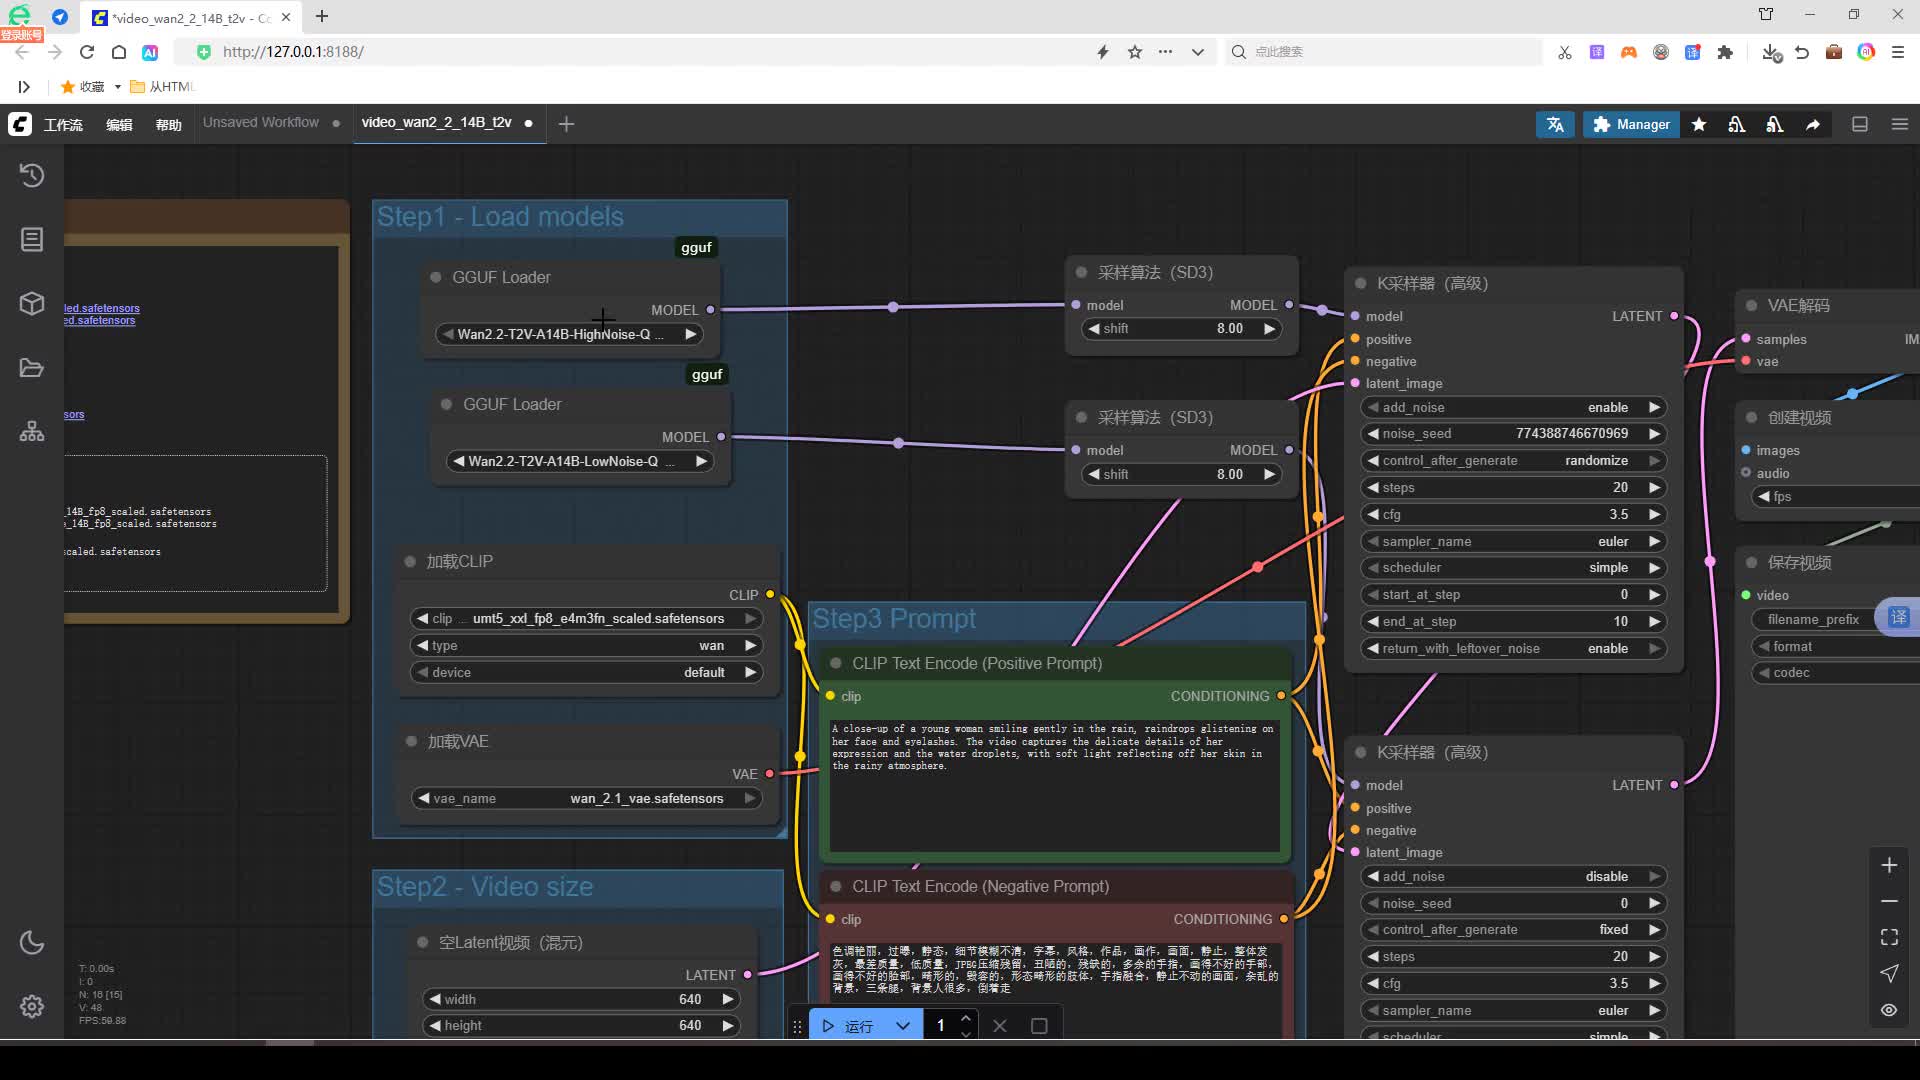Switch to Unsaved Workflow tab
Viewport: 1920px width, 1080px height.
(x=261, y=123)
